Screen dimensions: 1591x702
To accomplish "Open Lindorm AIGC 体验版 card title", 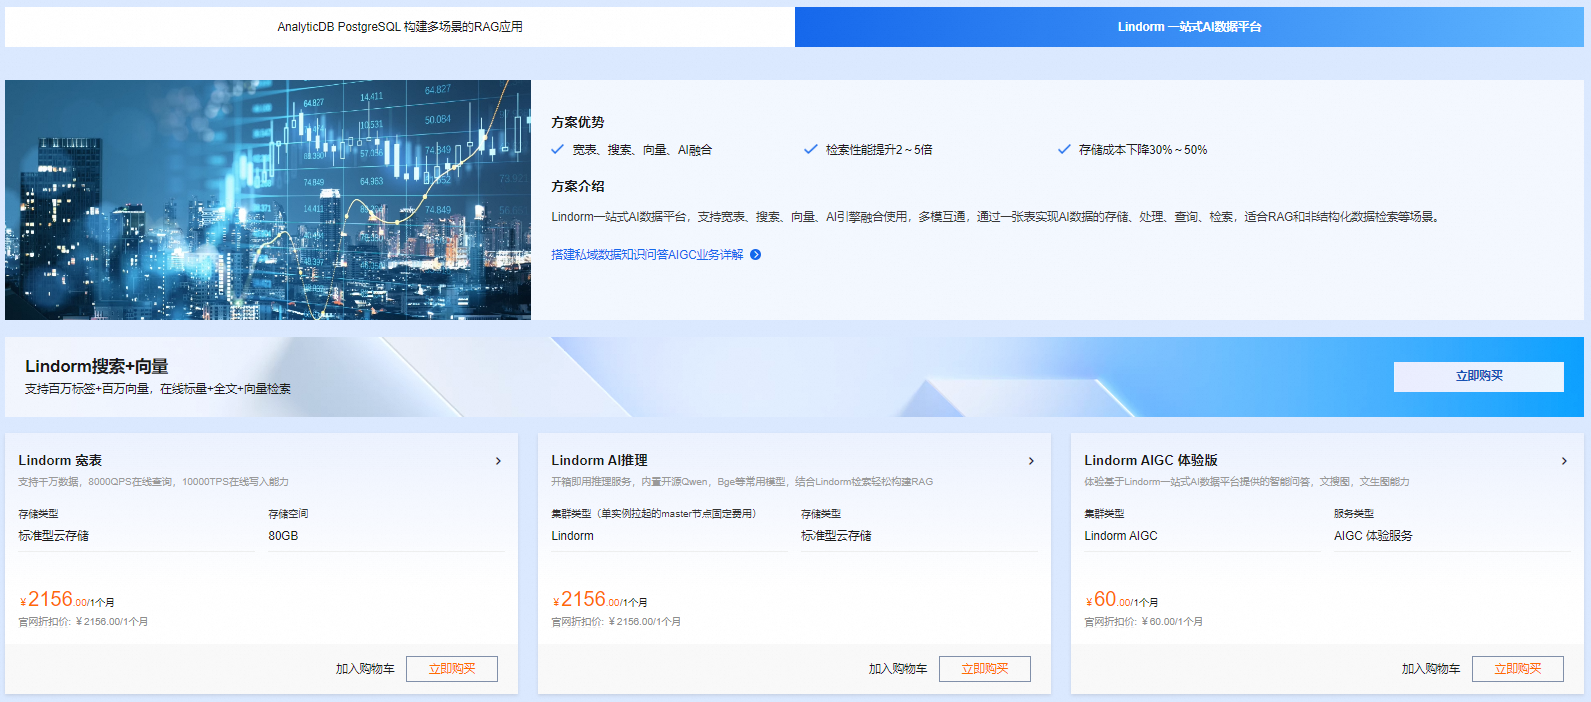I will [x=1151, y=461].
